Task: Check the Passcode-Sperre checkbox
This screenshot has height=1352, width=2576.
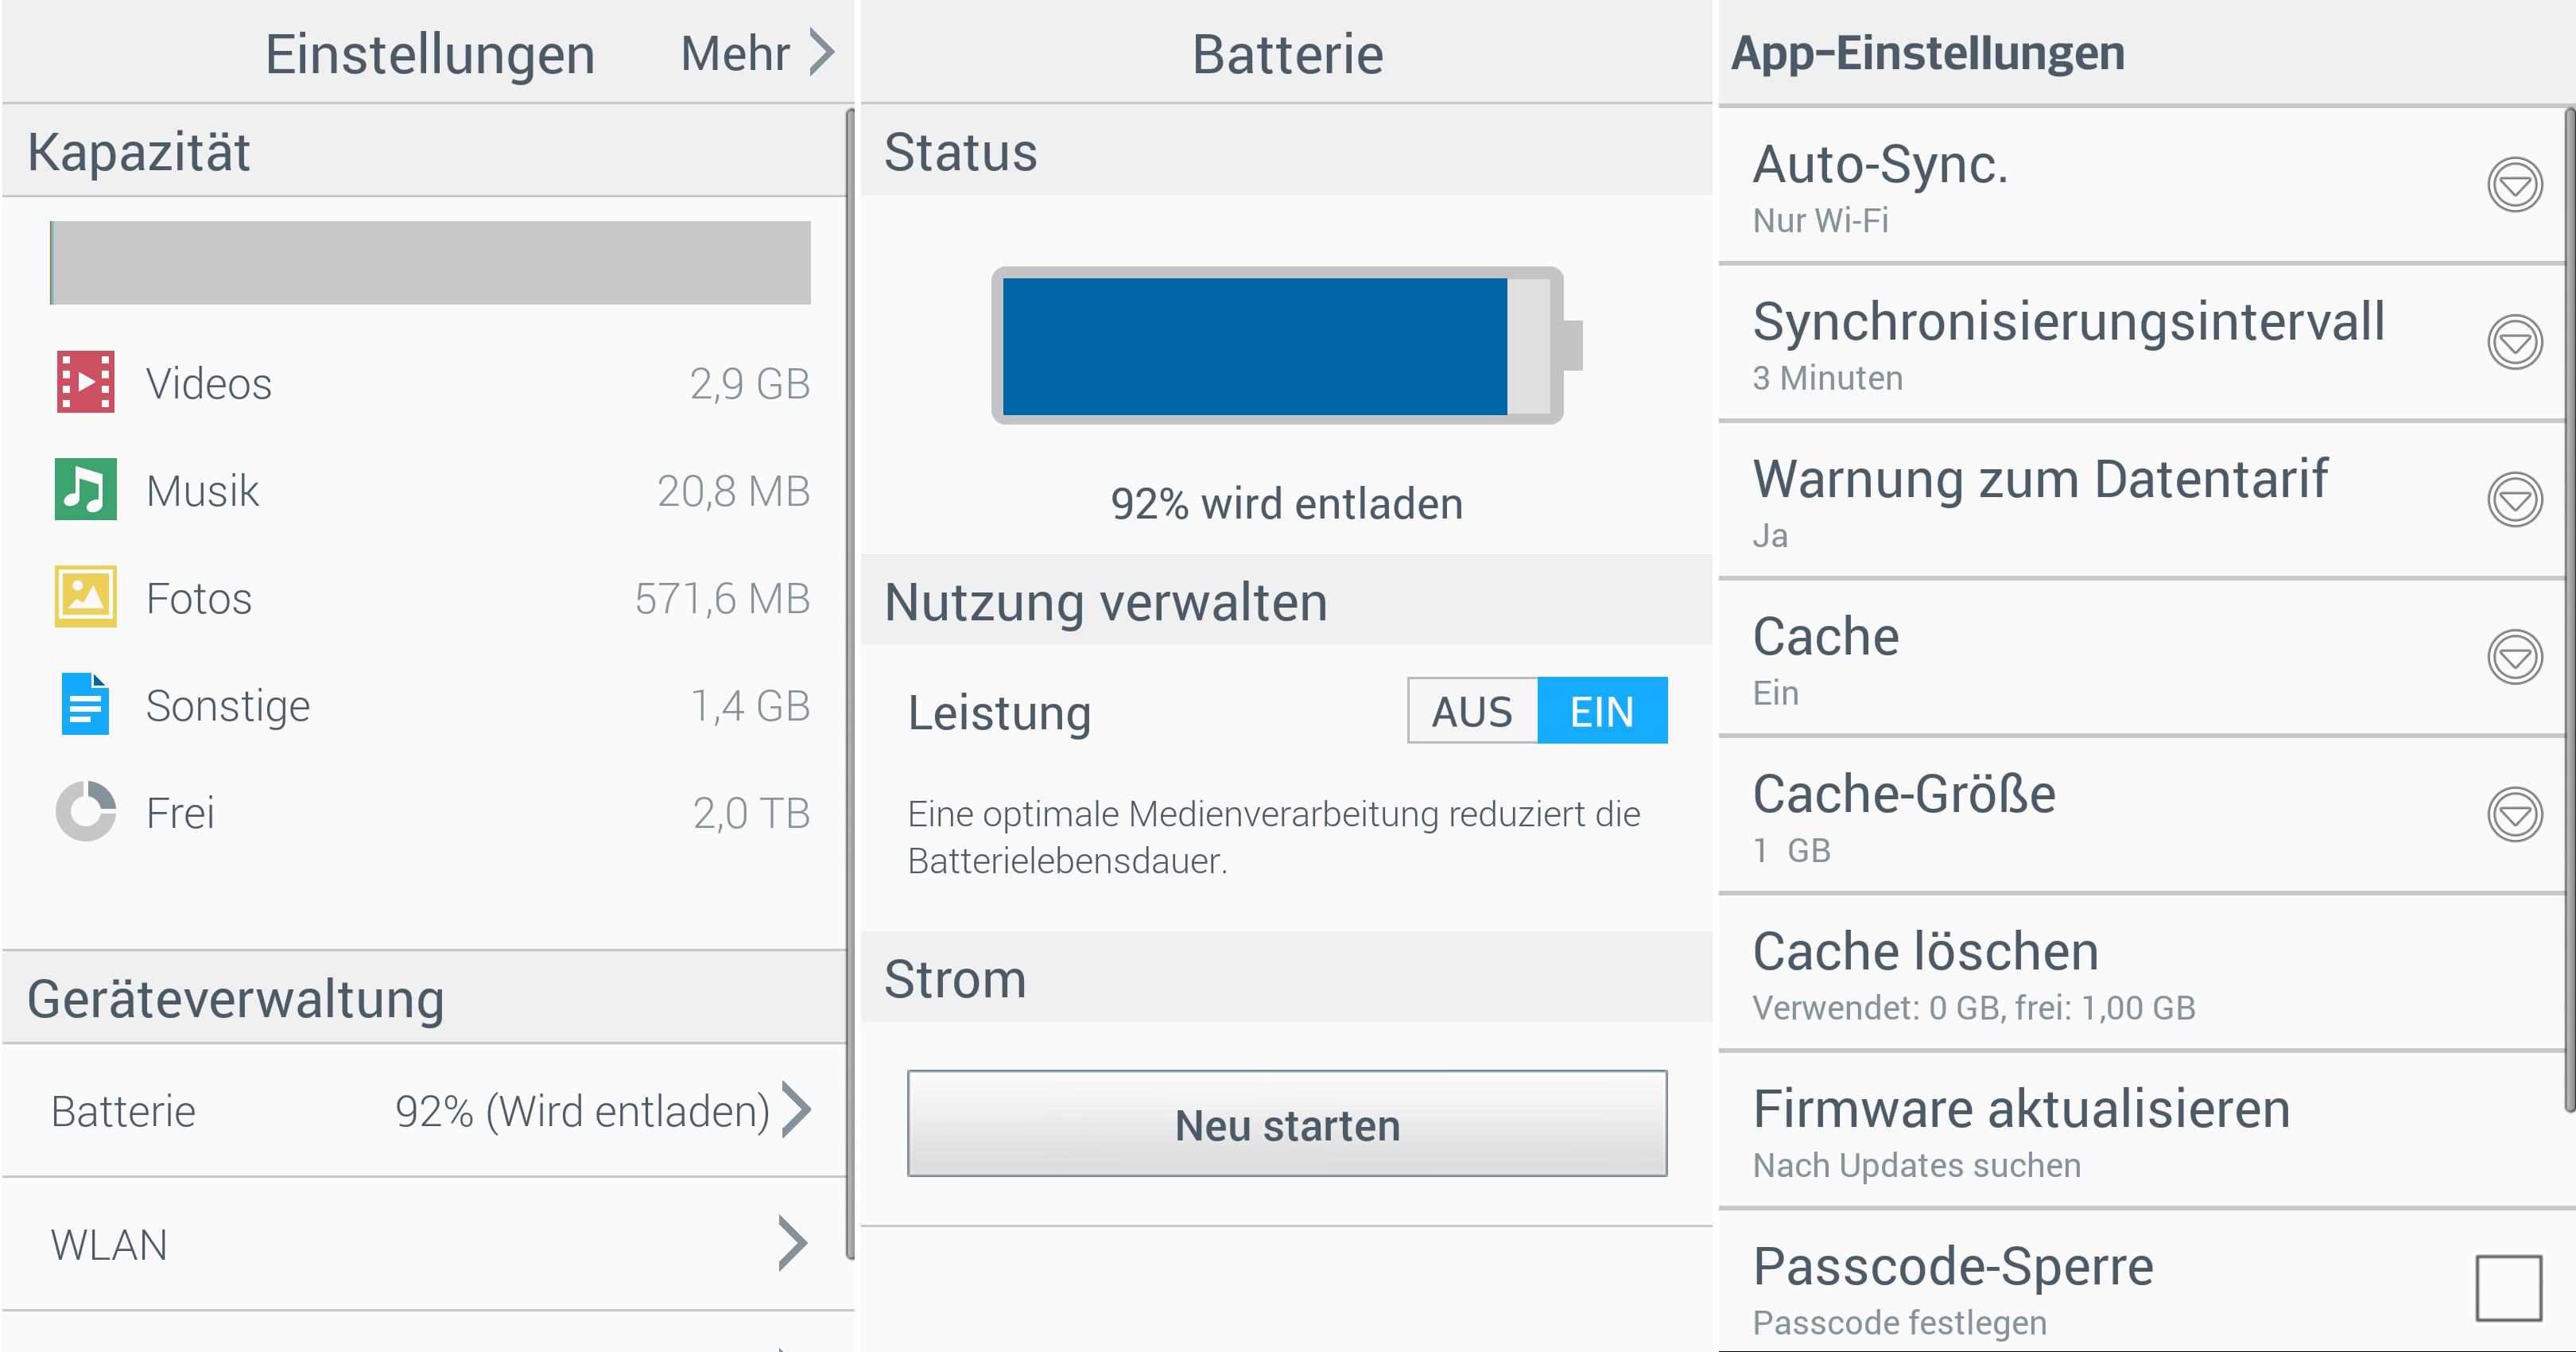Action: coord(2509,1288)
